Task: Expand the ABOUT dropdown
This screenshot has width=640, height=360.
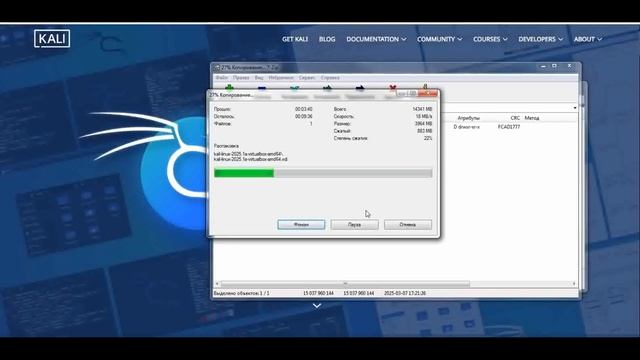Action: tap(588, 39)
